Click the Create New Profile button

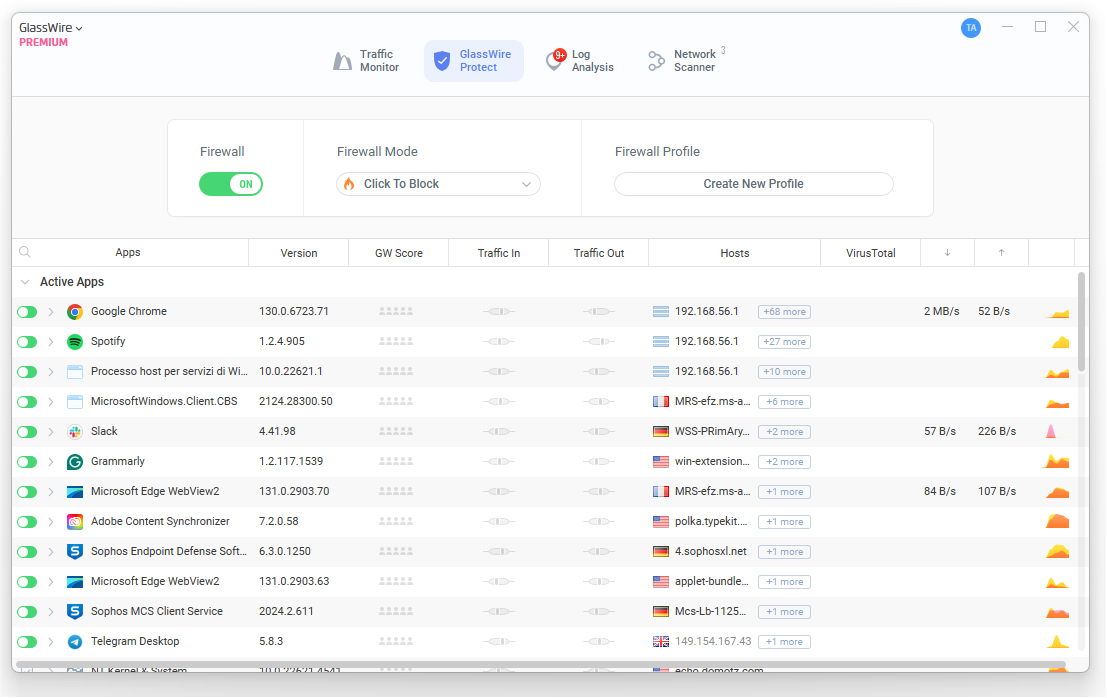pyautogui.click(x=753, y=184)
